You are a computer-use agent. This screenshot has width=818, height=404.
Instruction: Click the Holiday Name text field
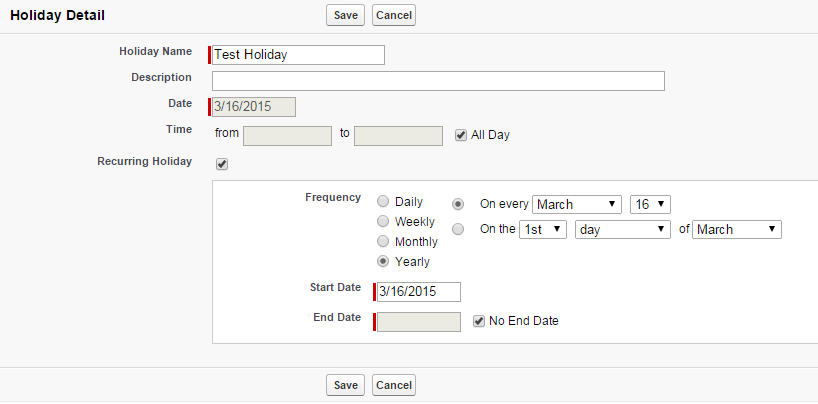298,55
